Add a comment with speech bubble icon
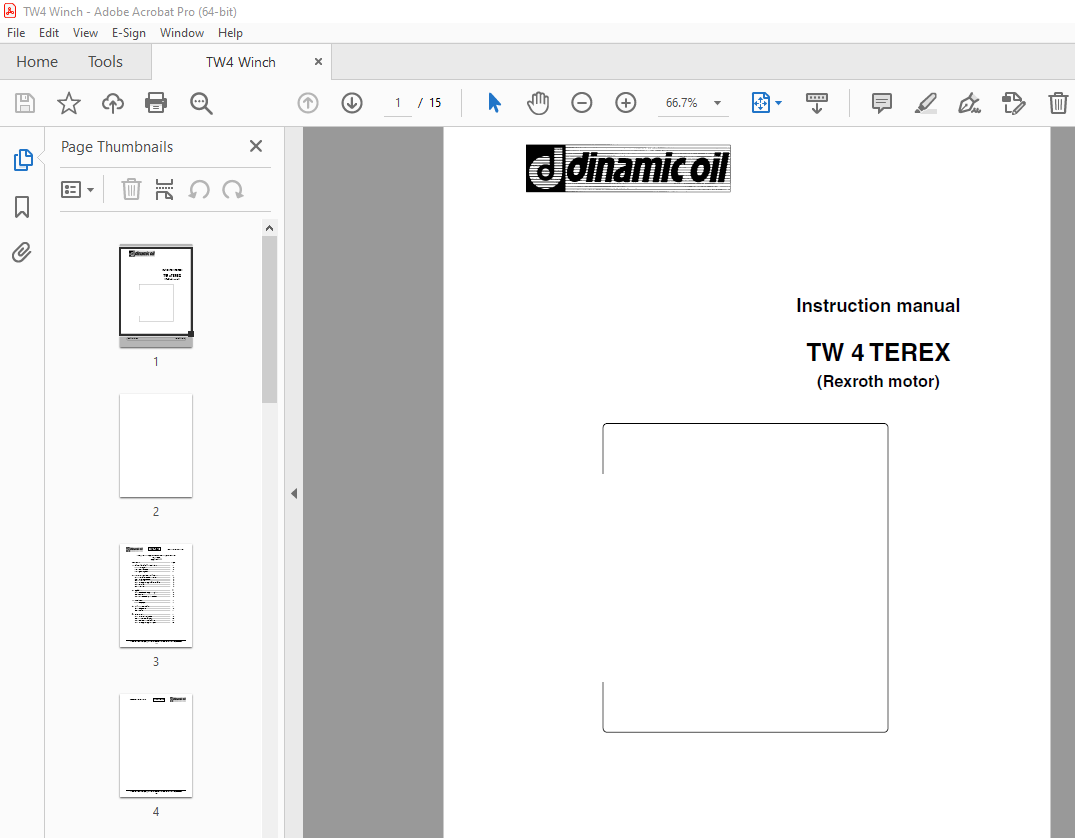Viewport: 1075px width, 838px height. tap(882, 103)
